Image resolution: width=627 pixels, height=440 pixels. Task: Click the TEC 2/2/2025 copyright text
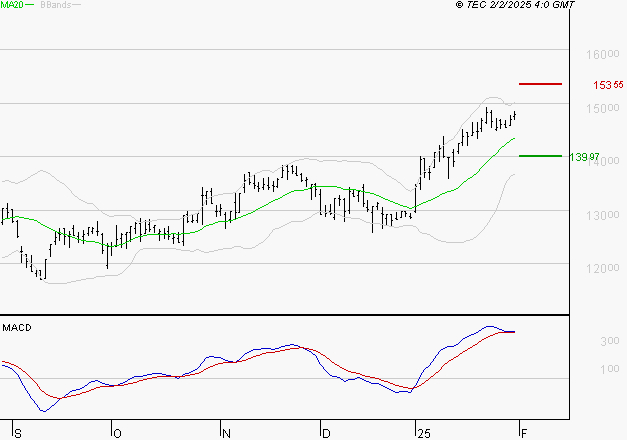[x=515, y=5]
